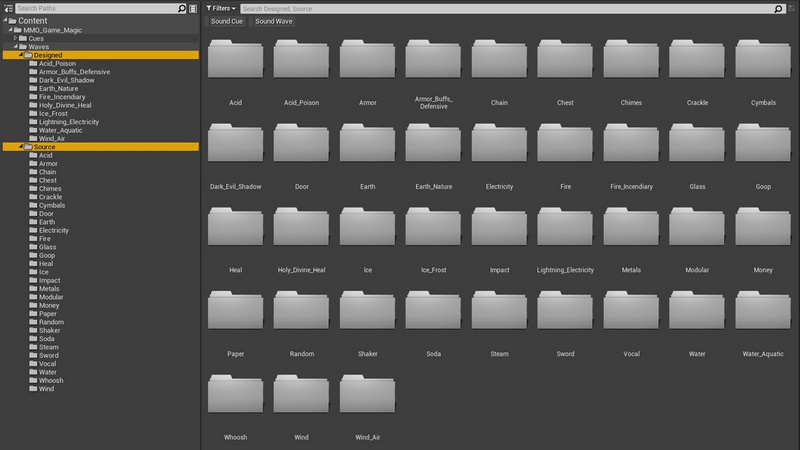Click the save search icon at far right
The width and height of the screenshot is (800, 450).
coord(792,8)
